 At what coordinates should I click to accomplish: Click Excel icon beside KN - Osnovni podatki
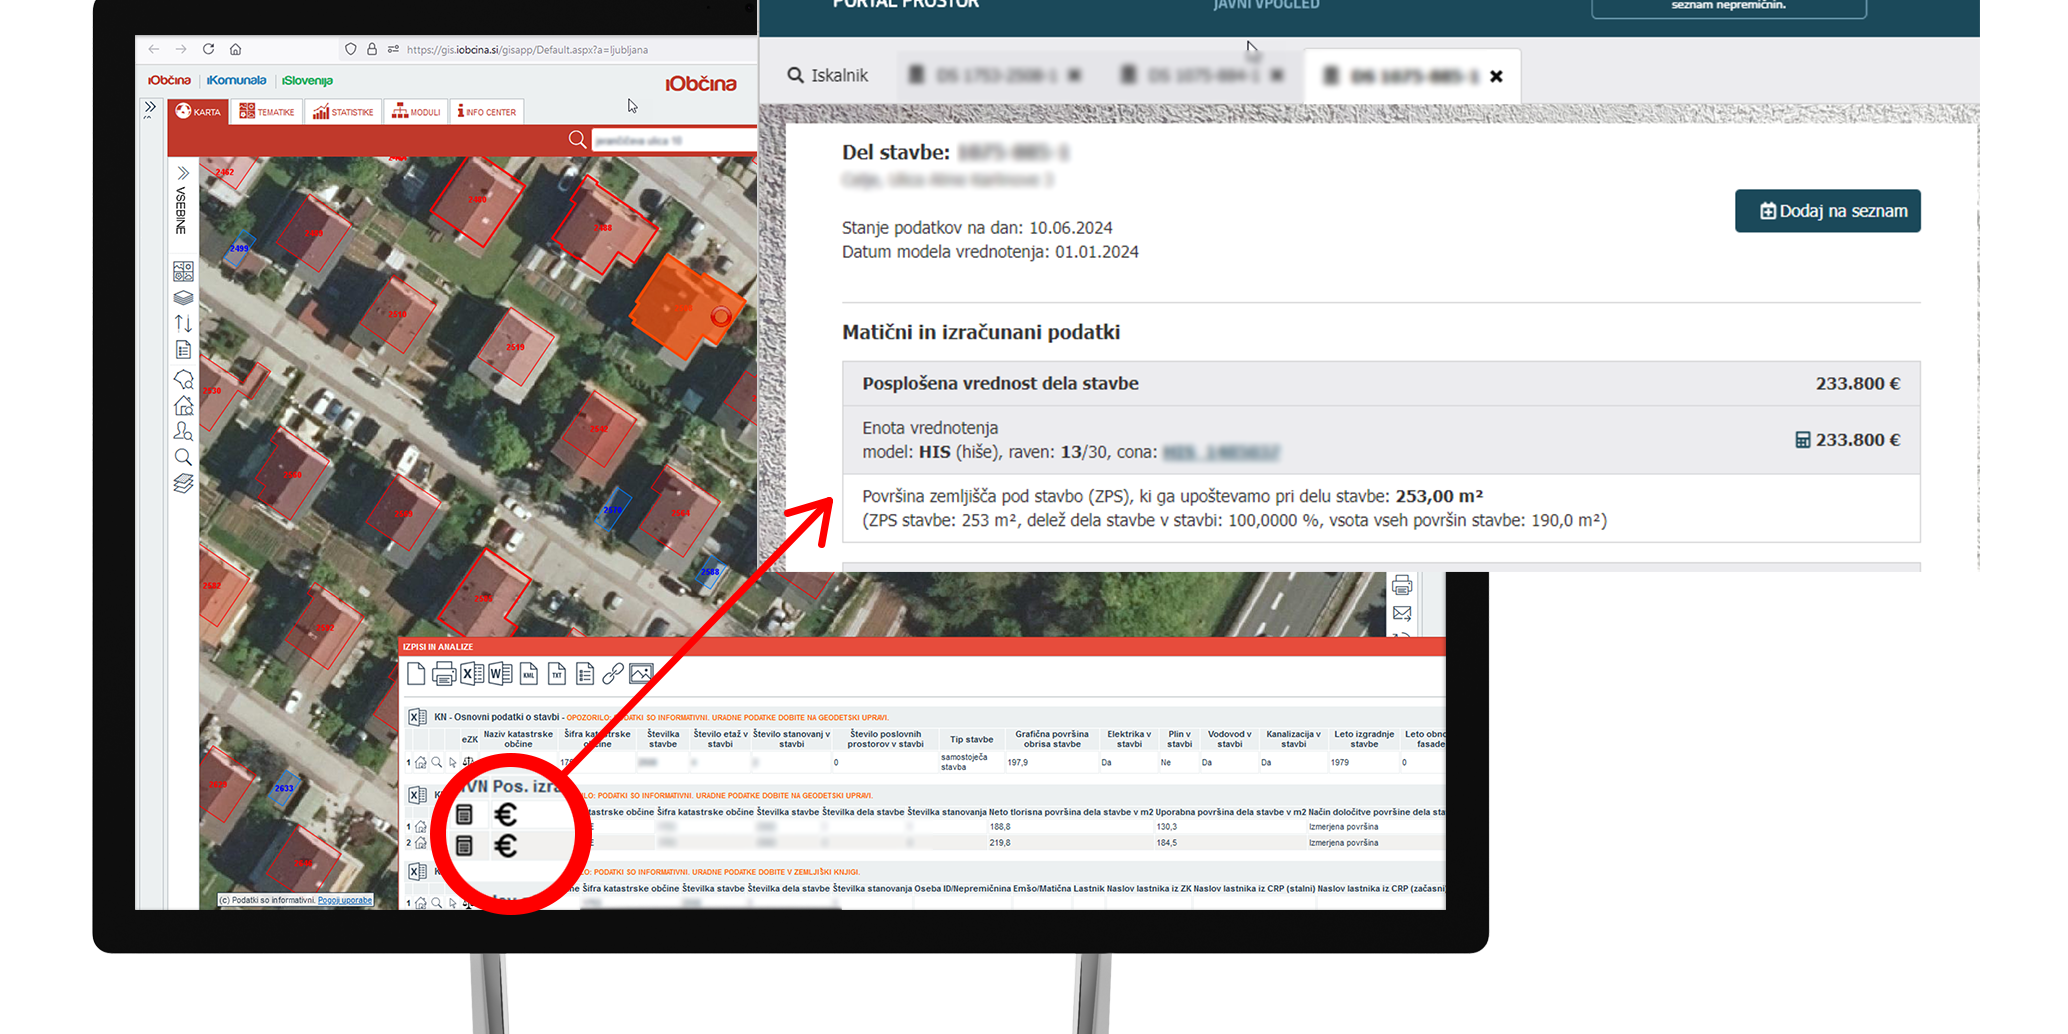[417, 717]
